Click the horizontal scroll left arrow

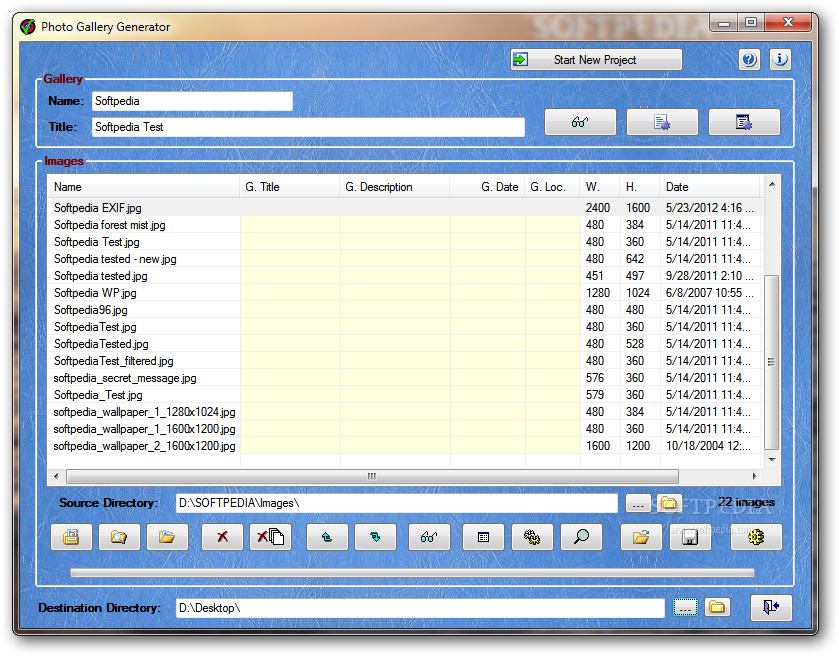[x=56, y=476]
